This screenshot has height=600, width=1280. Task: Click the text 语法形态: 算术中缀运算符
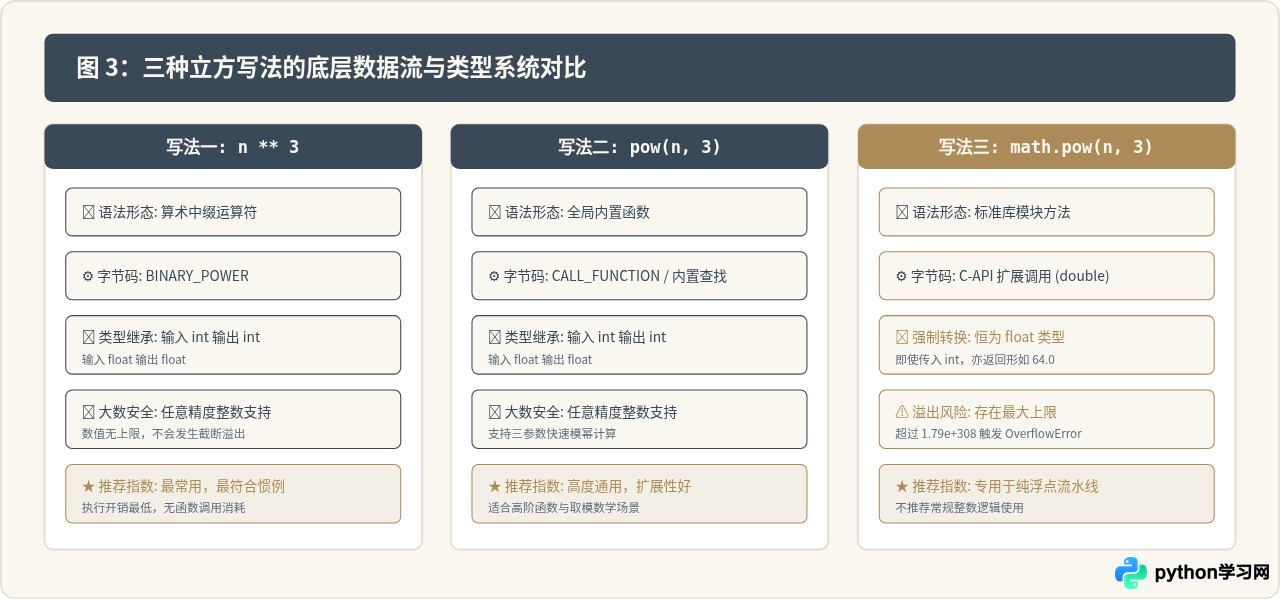pyautogui.click(x=178, y=212)
